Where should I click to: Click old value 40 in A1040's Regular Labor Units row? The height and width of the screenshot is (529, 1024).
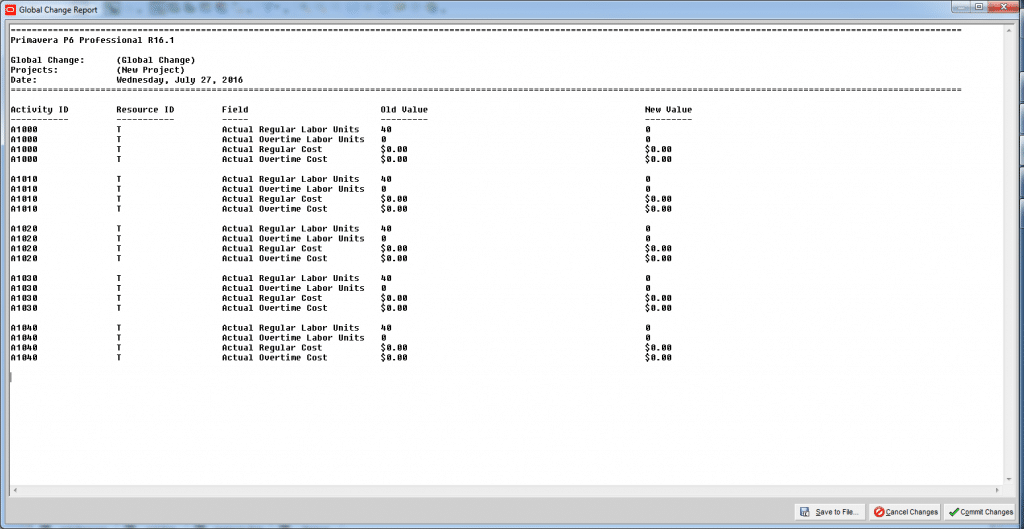point(386,328)
